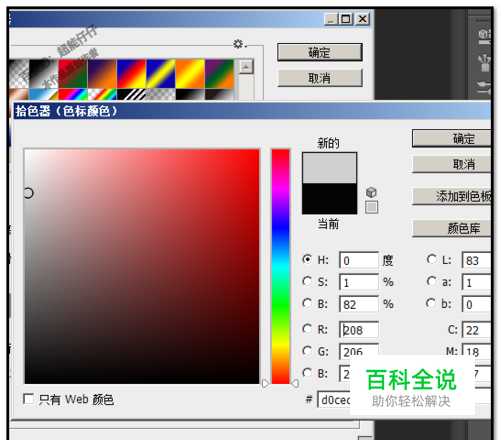Click the web-safe color square below the cube
Viewport: 500px width, 440px height.
pos(371,207)
